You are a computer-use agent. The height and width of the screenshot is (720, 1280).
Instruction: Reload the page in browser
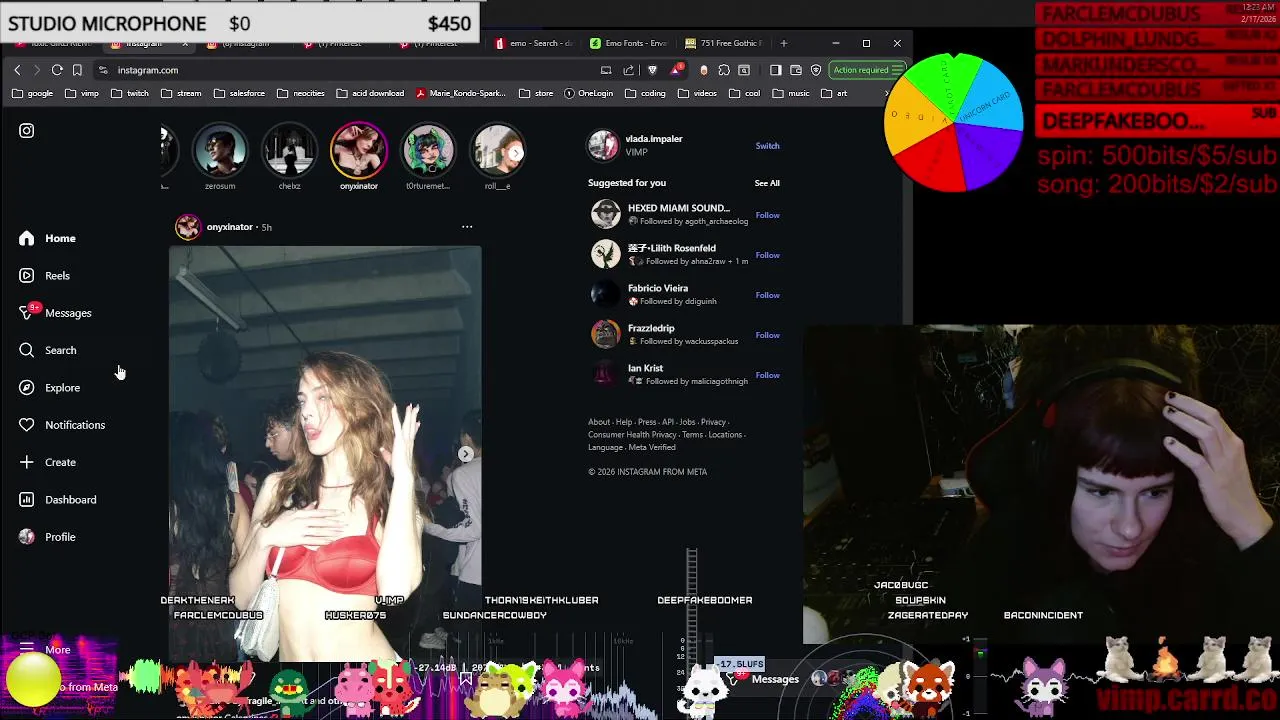click(57, 70)
